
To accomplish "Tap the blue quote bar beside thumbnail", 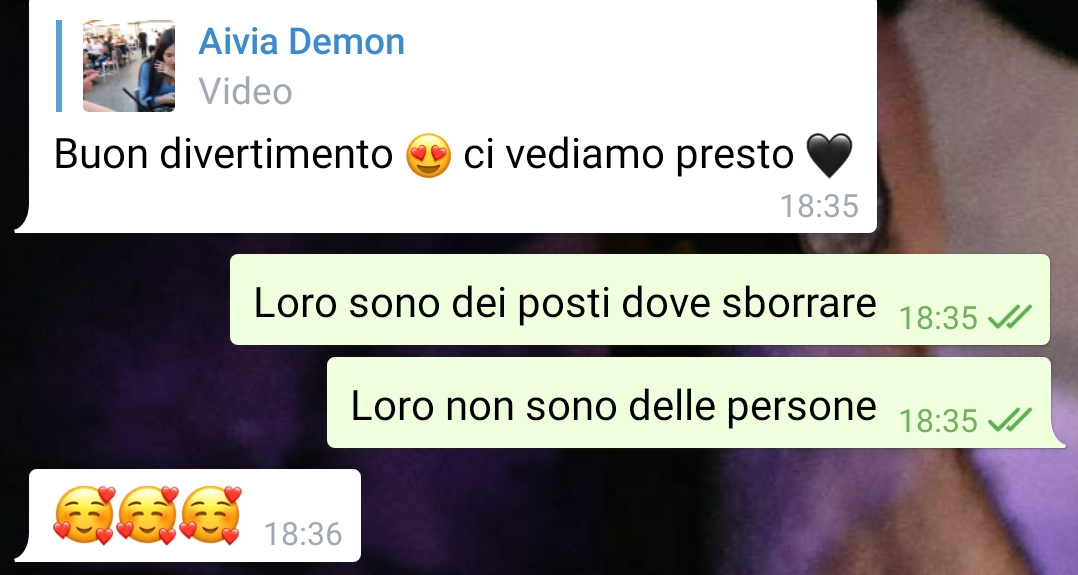I will click(59, 66).
